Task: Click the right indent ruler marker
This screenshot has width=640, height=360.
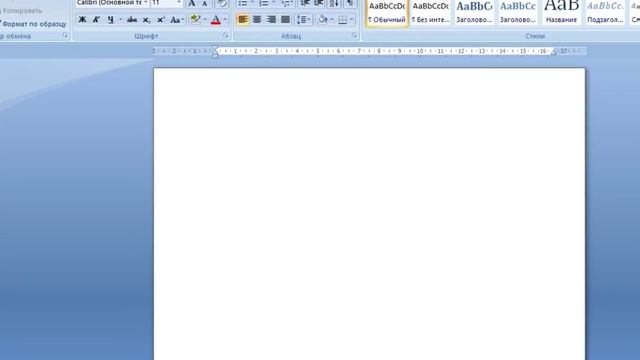Action: [554, 52]
